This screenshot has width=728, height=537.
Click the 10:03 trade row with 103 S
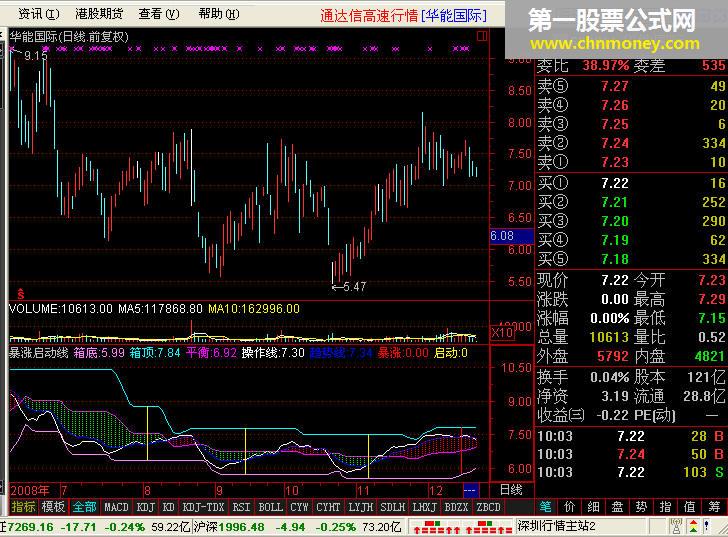click(x=630, y=472)
